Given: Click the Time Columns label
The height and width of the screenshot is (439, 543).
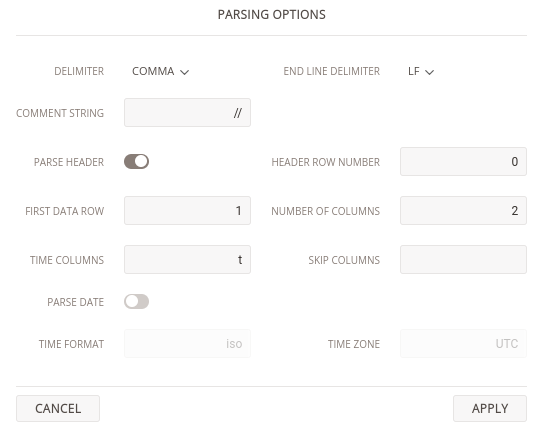Looking at the screenshot, I should pyautogui.click(x=67, y=260).
